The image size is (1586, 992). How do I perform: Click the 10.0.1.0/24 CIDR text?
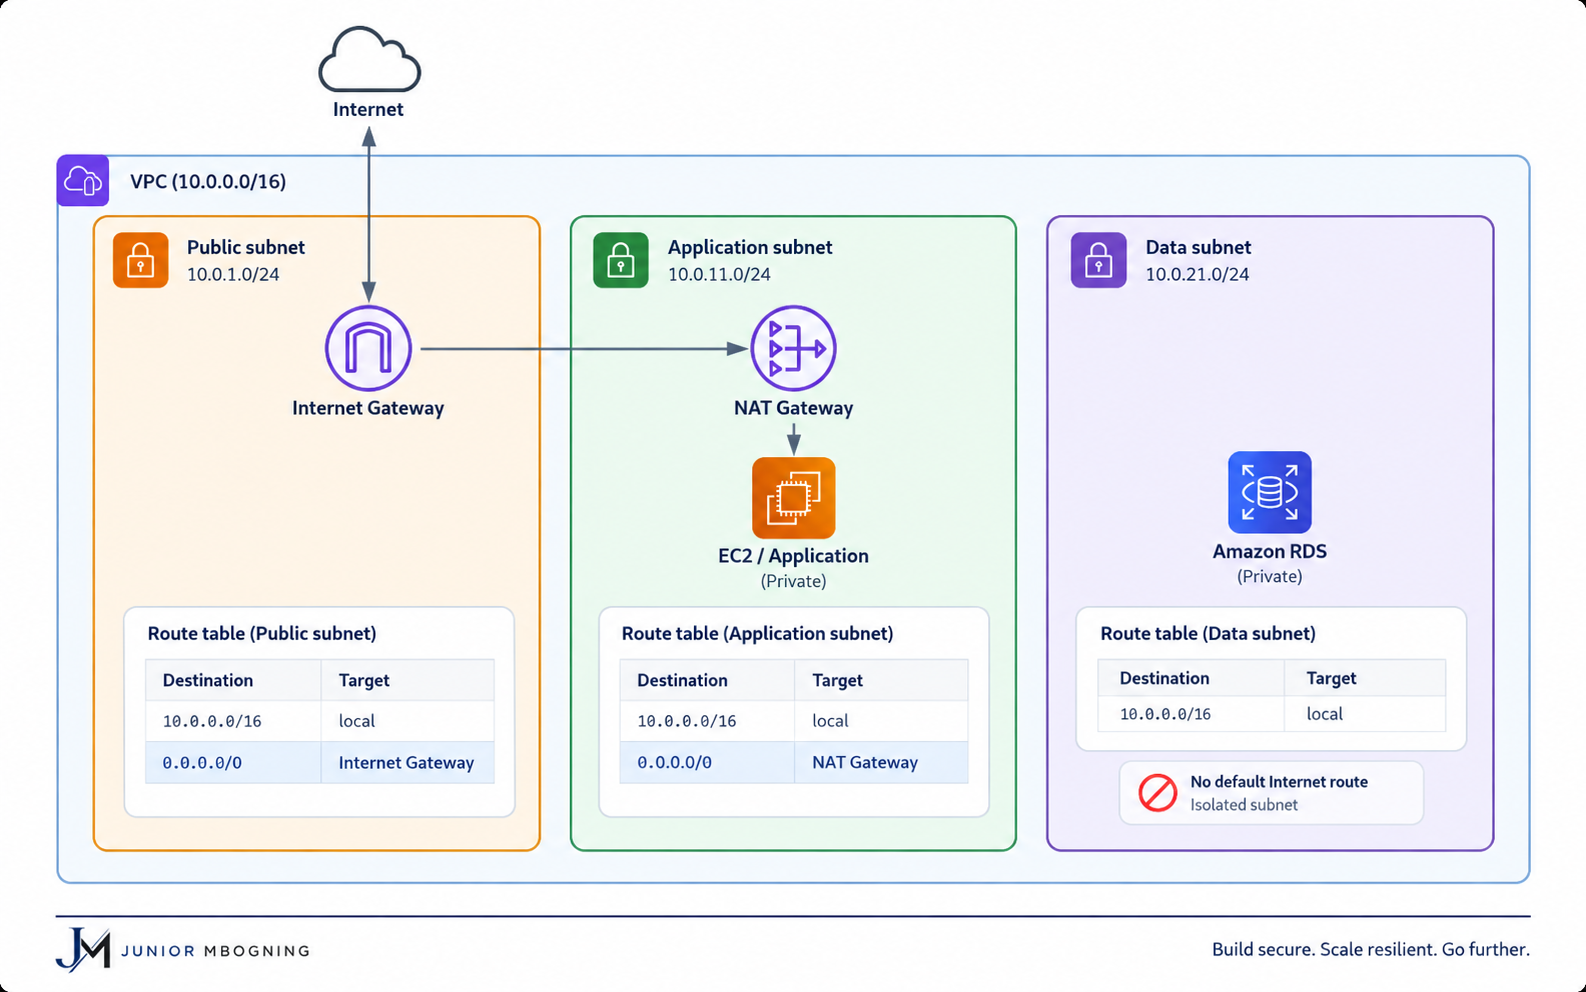click(x=233, y=274)
